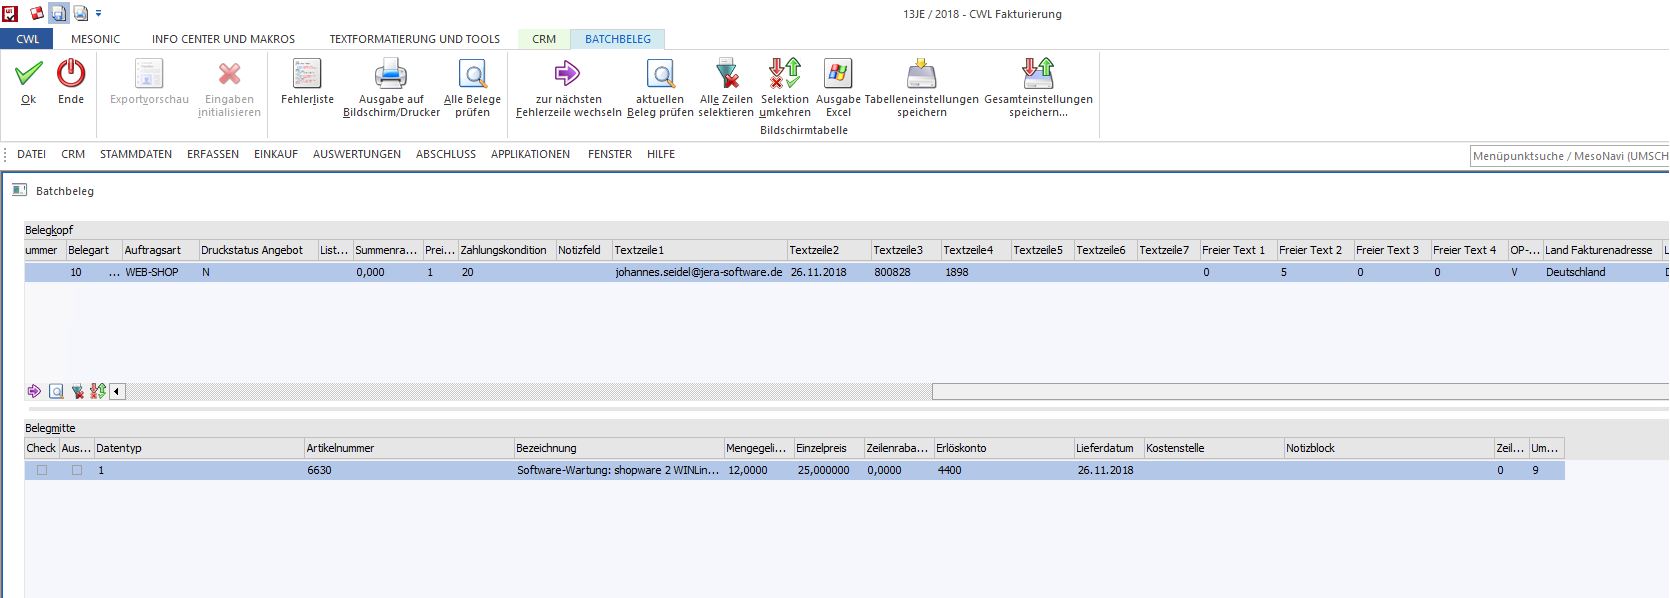Open the ABSCHLUSS menu

coord(446,154)
